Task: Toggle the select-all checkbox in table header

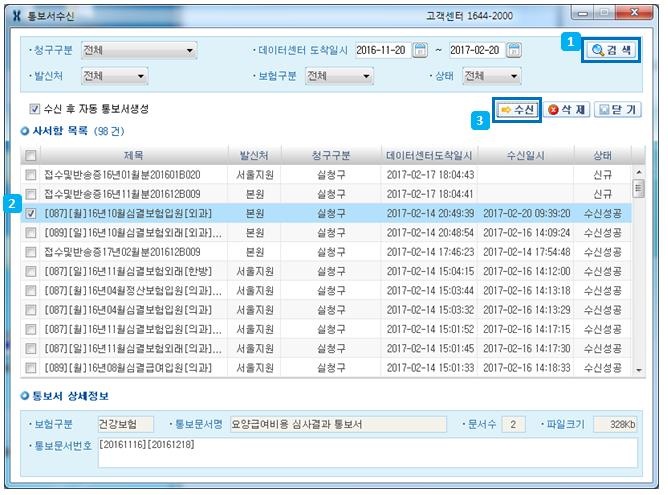Action: [31, 155]
